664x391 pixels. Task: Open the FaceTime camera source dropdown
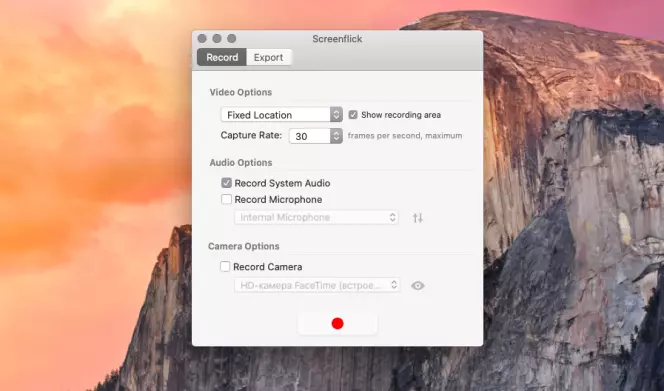click(317, 285)
